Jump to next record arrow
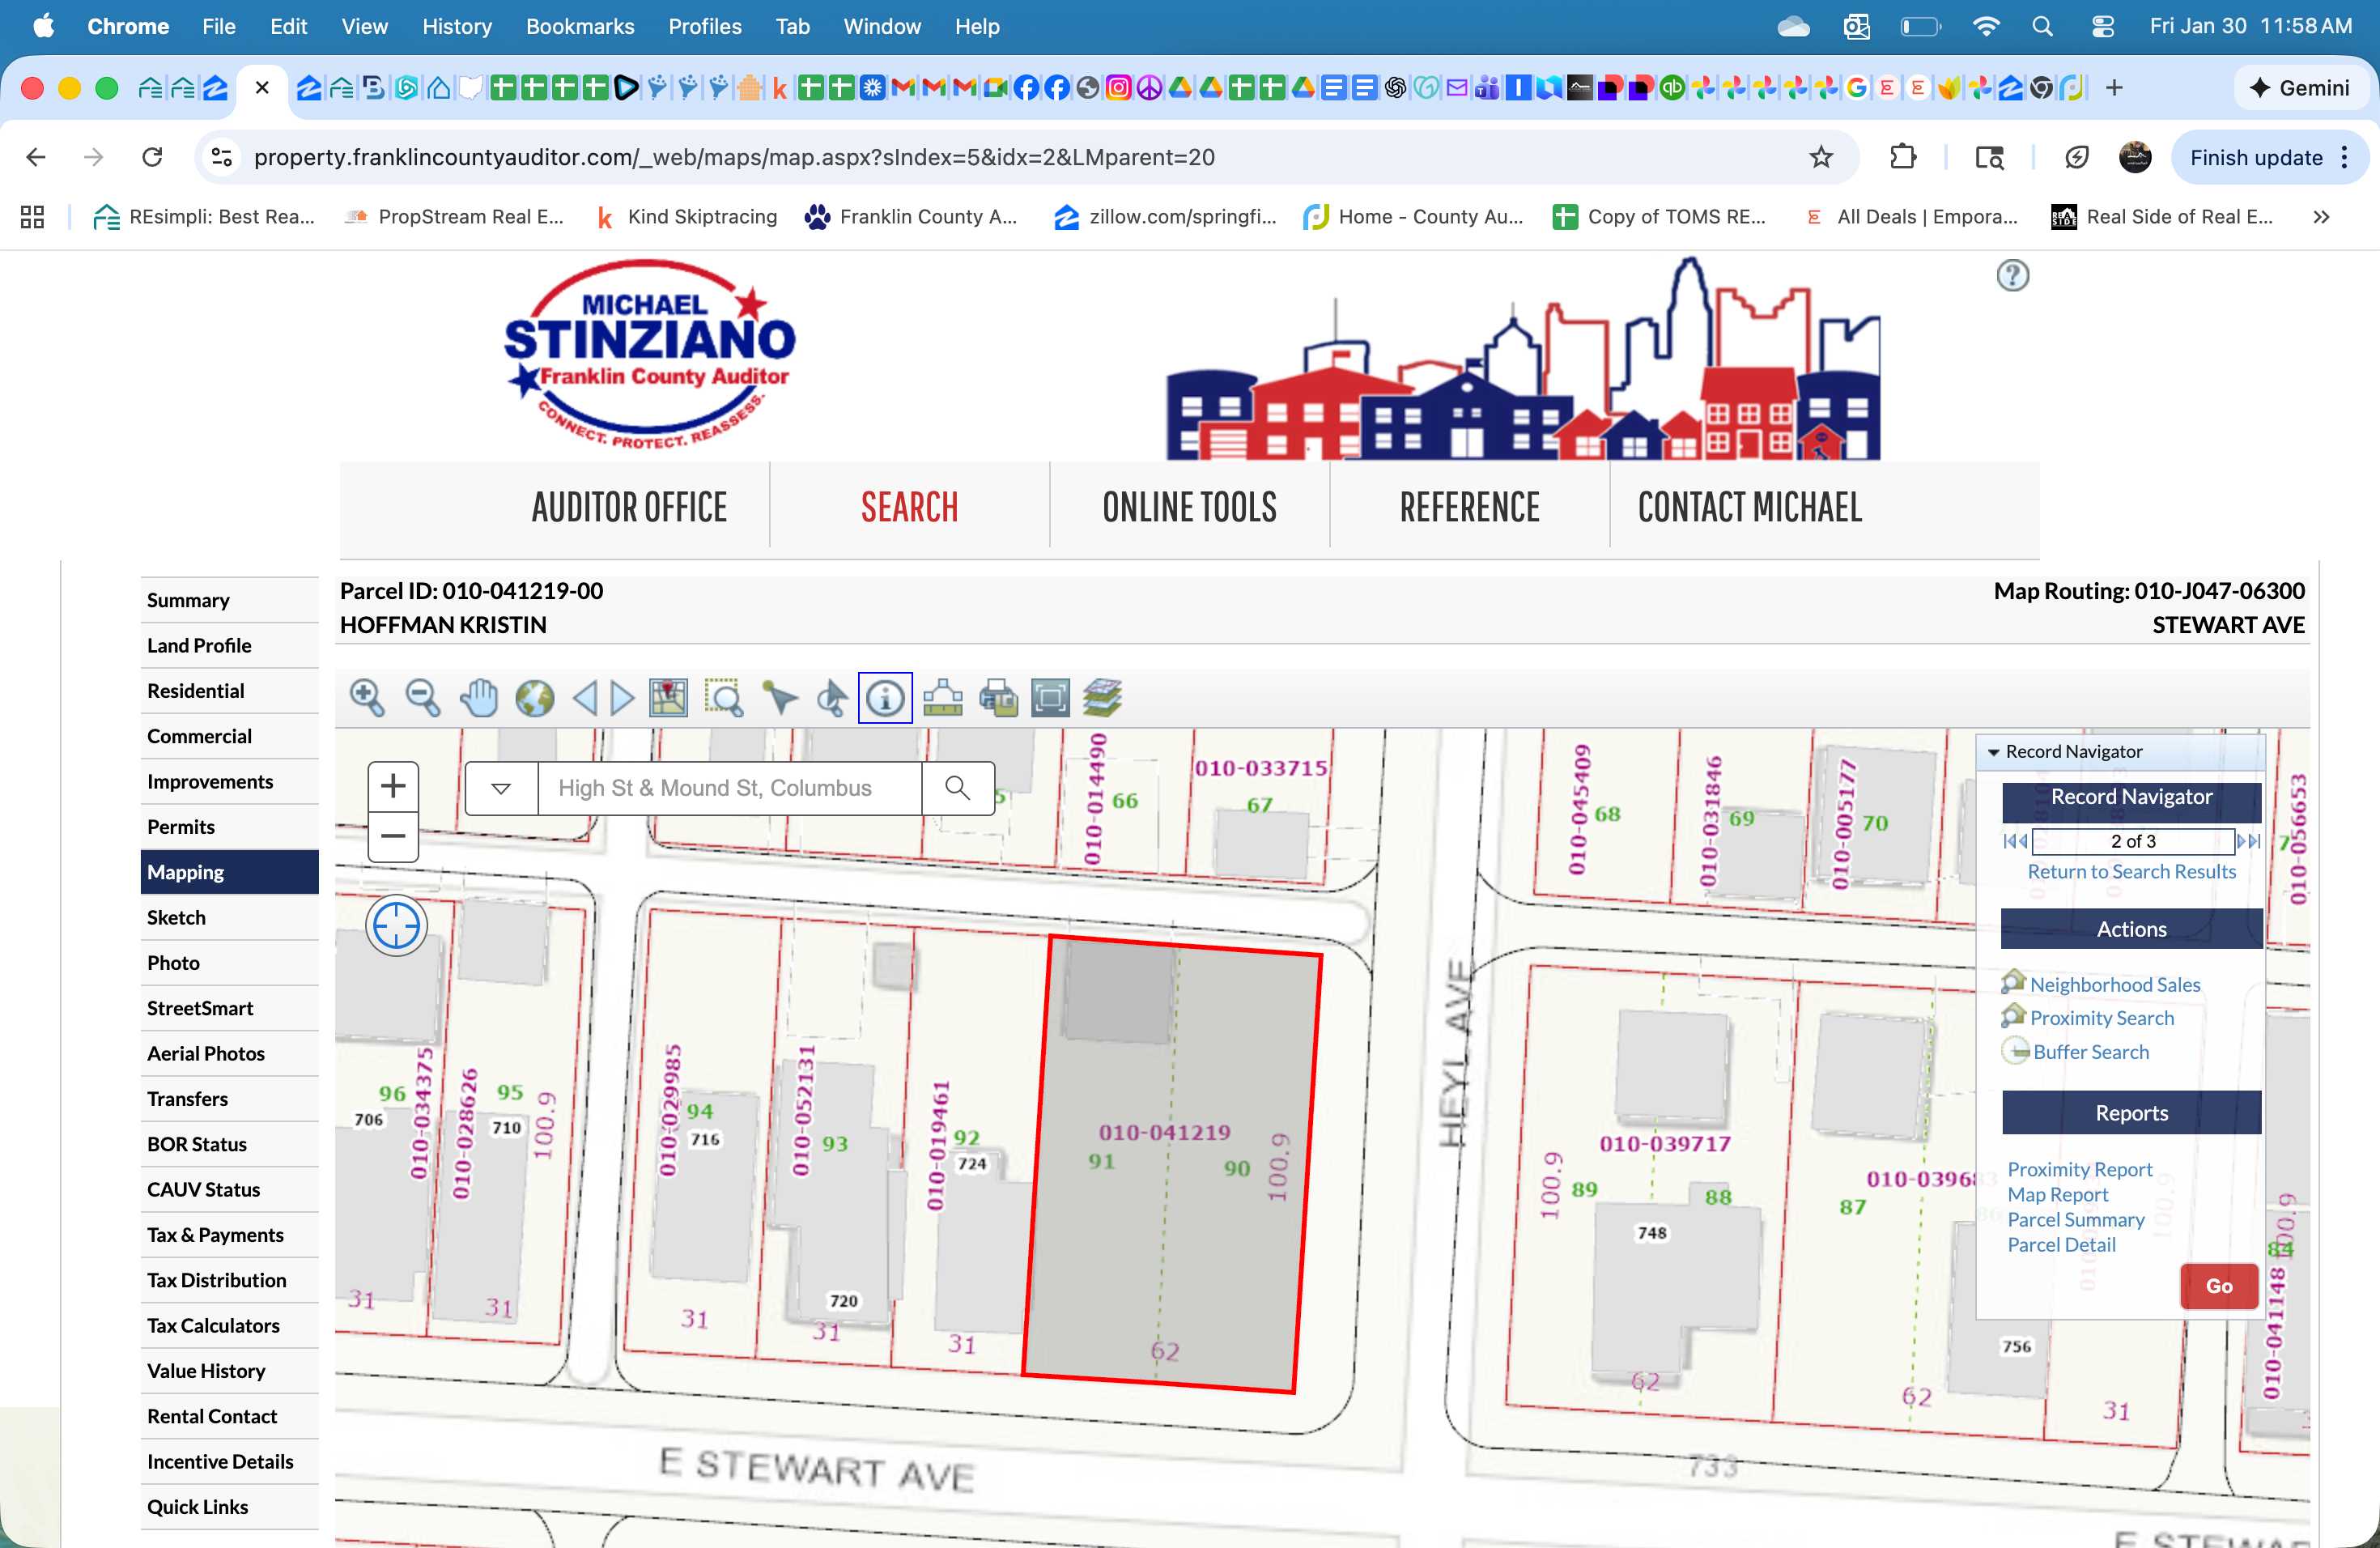Image resolution: width=2380 pixels, height=1548 pixels. [x=2242, y=841]
